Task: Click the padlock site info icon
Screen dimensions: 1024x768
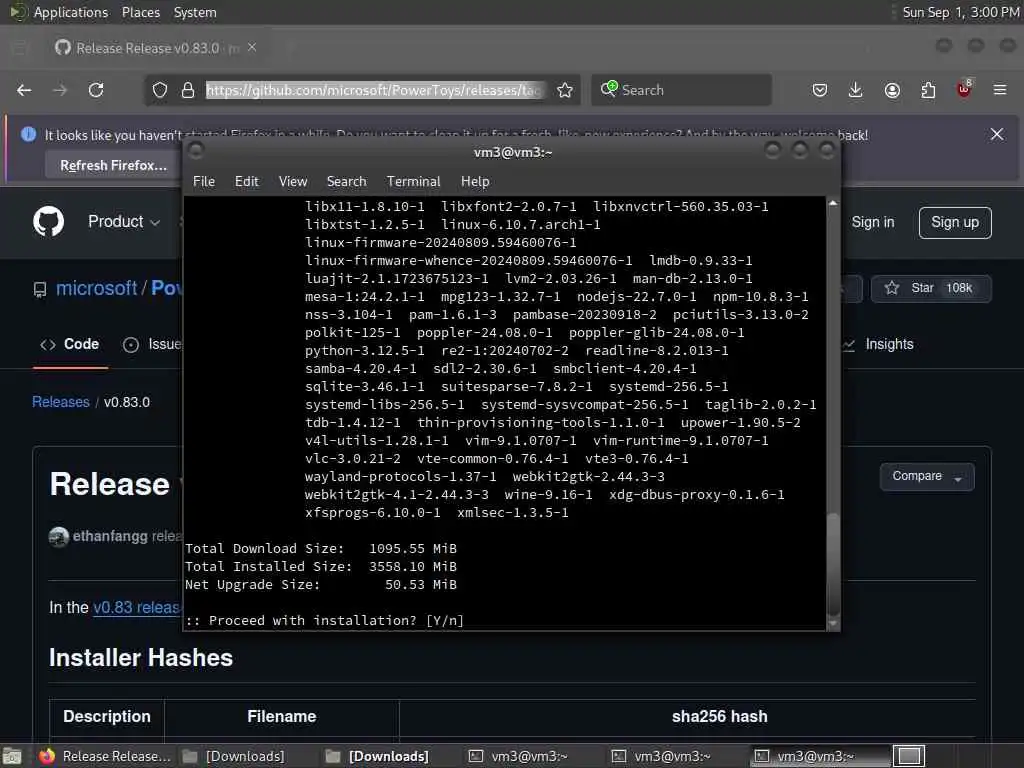Action: [188, 90]
